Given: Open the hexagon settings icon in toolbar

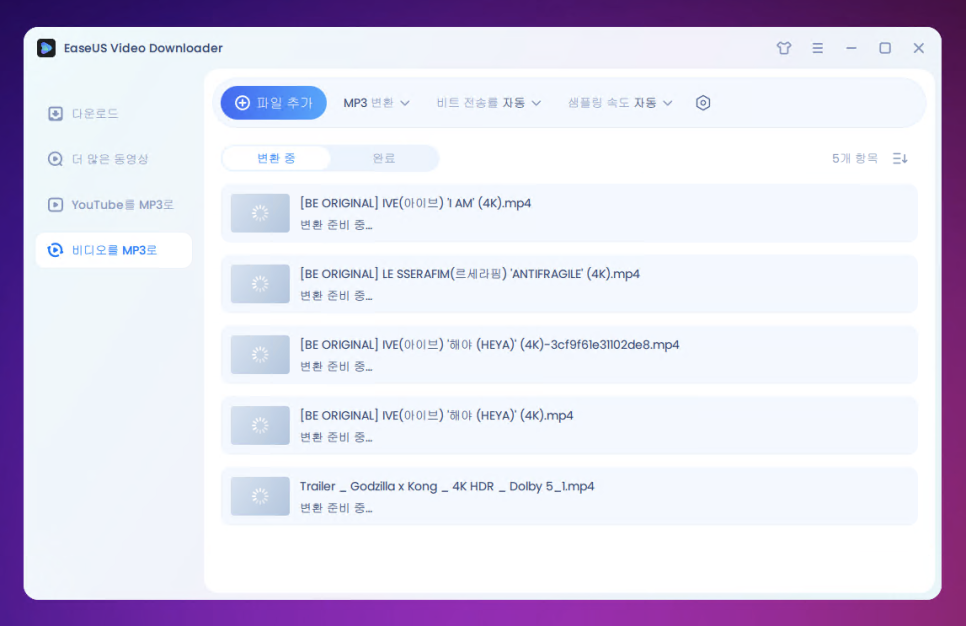Looking at the screenshot, I should (703, 103).
